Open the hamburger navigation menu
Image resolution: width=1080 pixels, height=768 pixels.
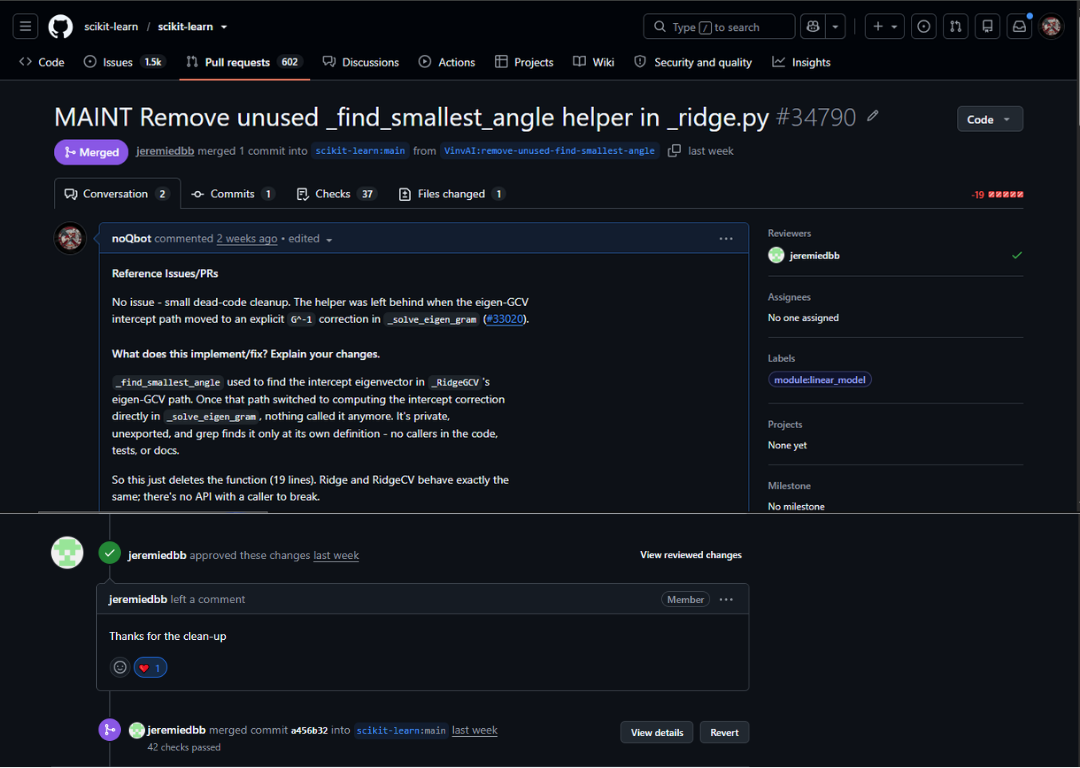(x=25, y=27)
